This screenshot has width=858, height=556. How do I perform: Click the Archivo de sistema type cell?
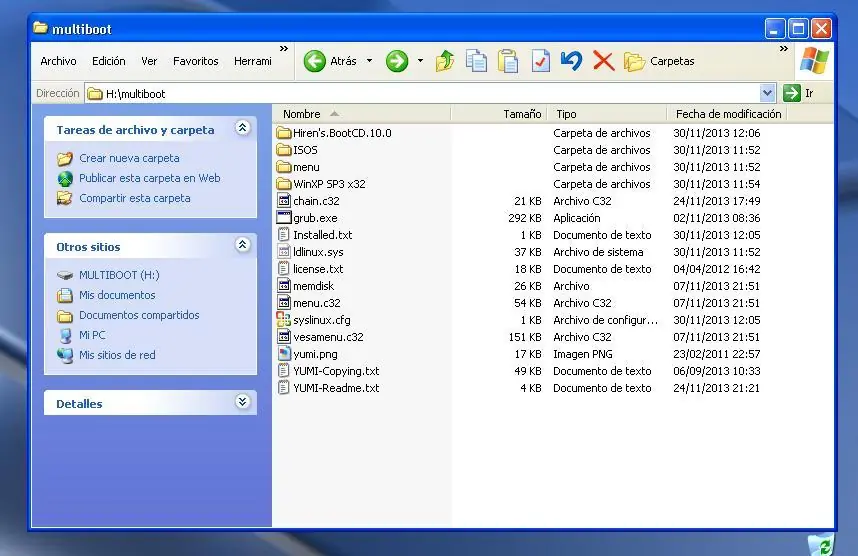click(x=598, y=252)
